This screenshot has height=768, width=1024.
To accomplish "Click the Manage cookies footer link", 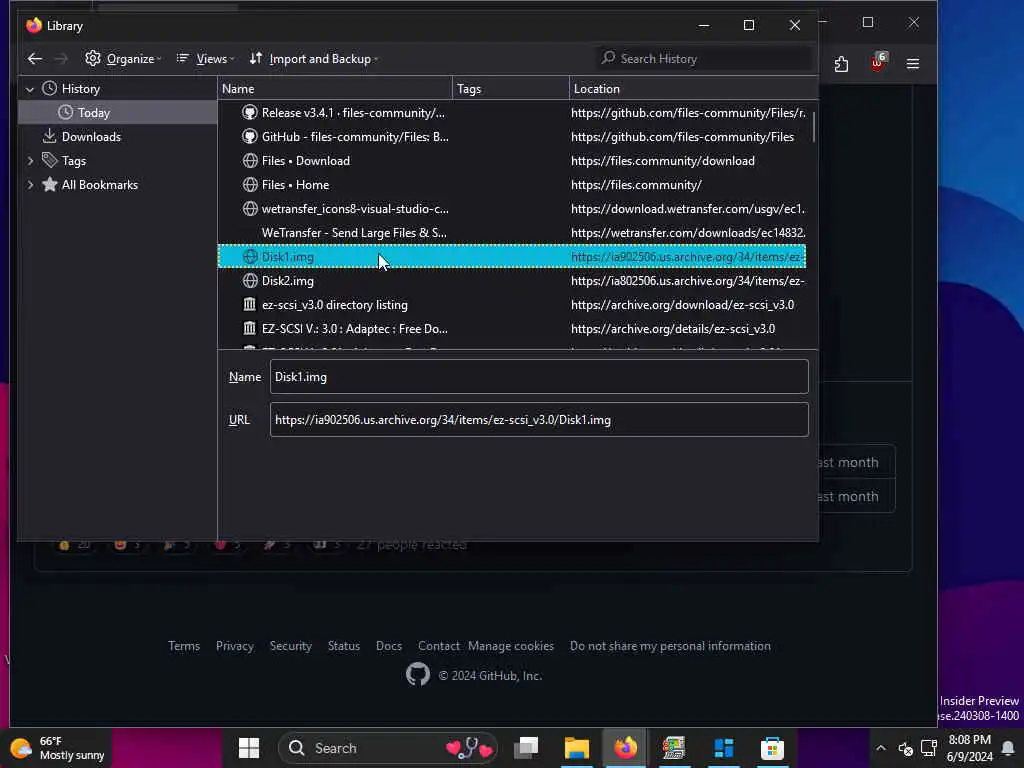I will [x=511, y=646].
